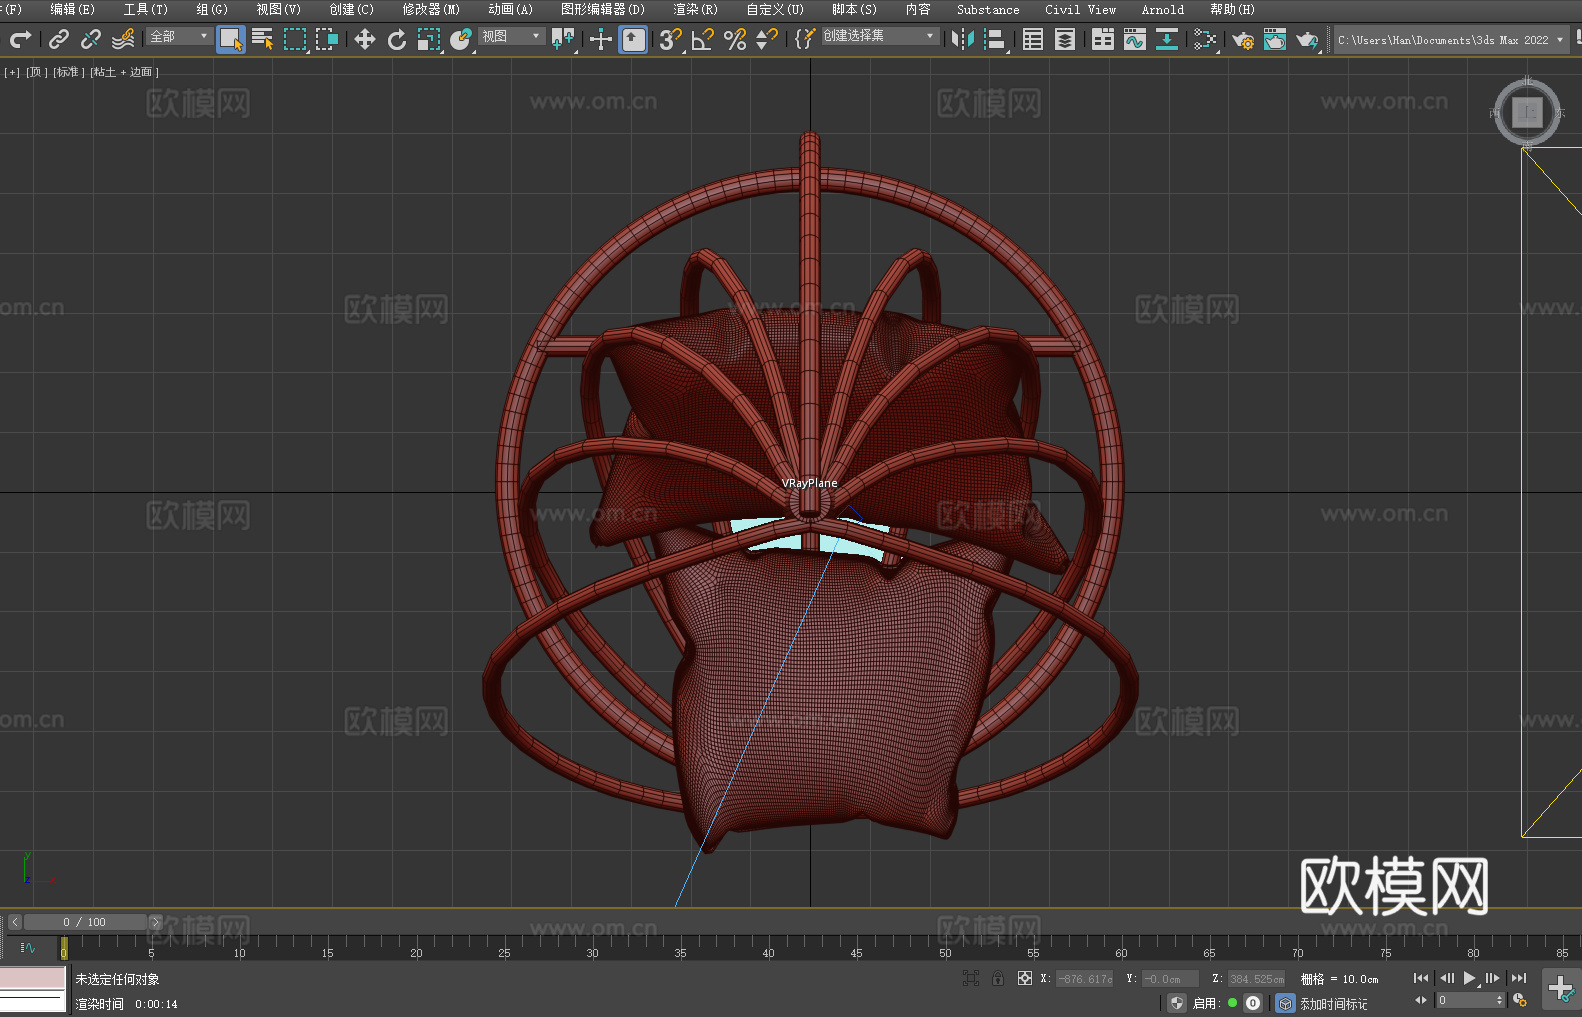Image resolution: width=1582 pixels, height=1017 pixels.
Task: Toggle Selection Lock padlock icon
Action: click(x=998, y=978)
